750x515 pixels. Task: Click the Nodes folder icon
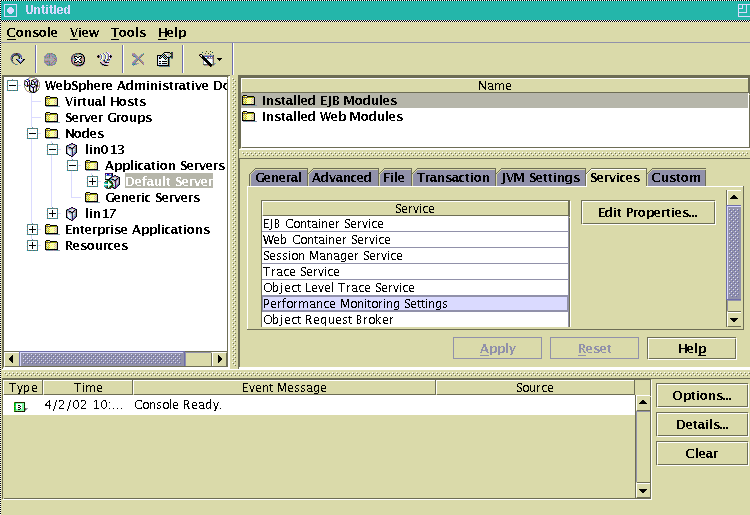tap(52, 133)
